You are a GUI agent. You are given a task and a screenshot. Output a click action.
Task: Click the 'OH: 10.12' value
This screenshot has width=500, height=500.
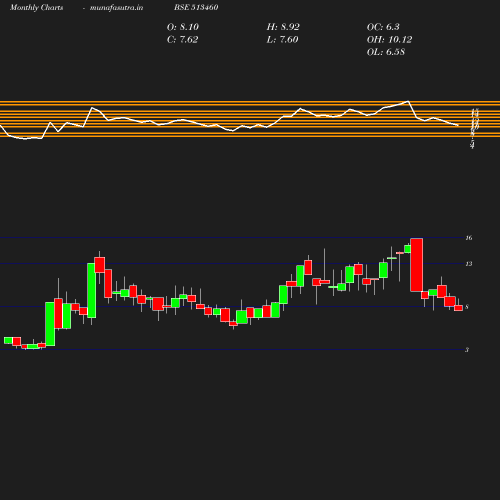pyautogui.click(x=389, y=40)
